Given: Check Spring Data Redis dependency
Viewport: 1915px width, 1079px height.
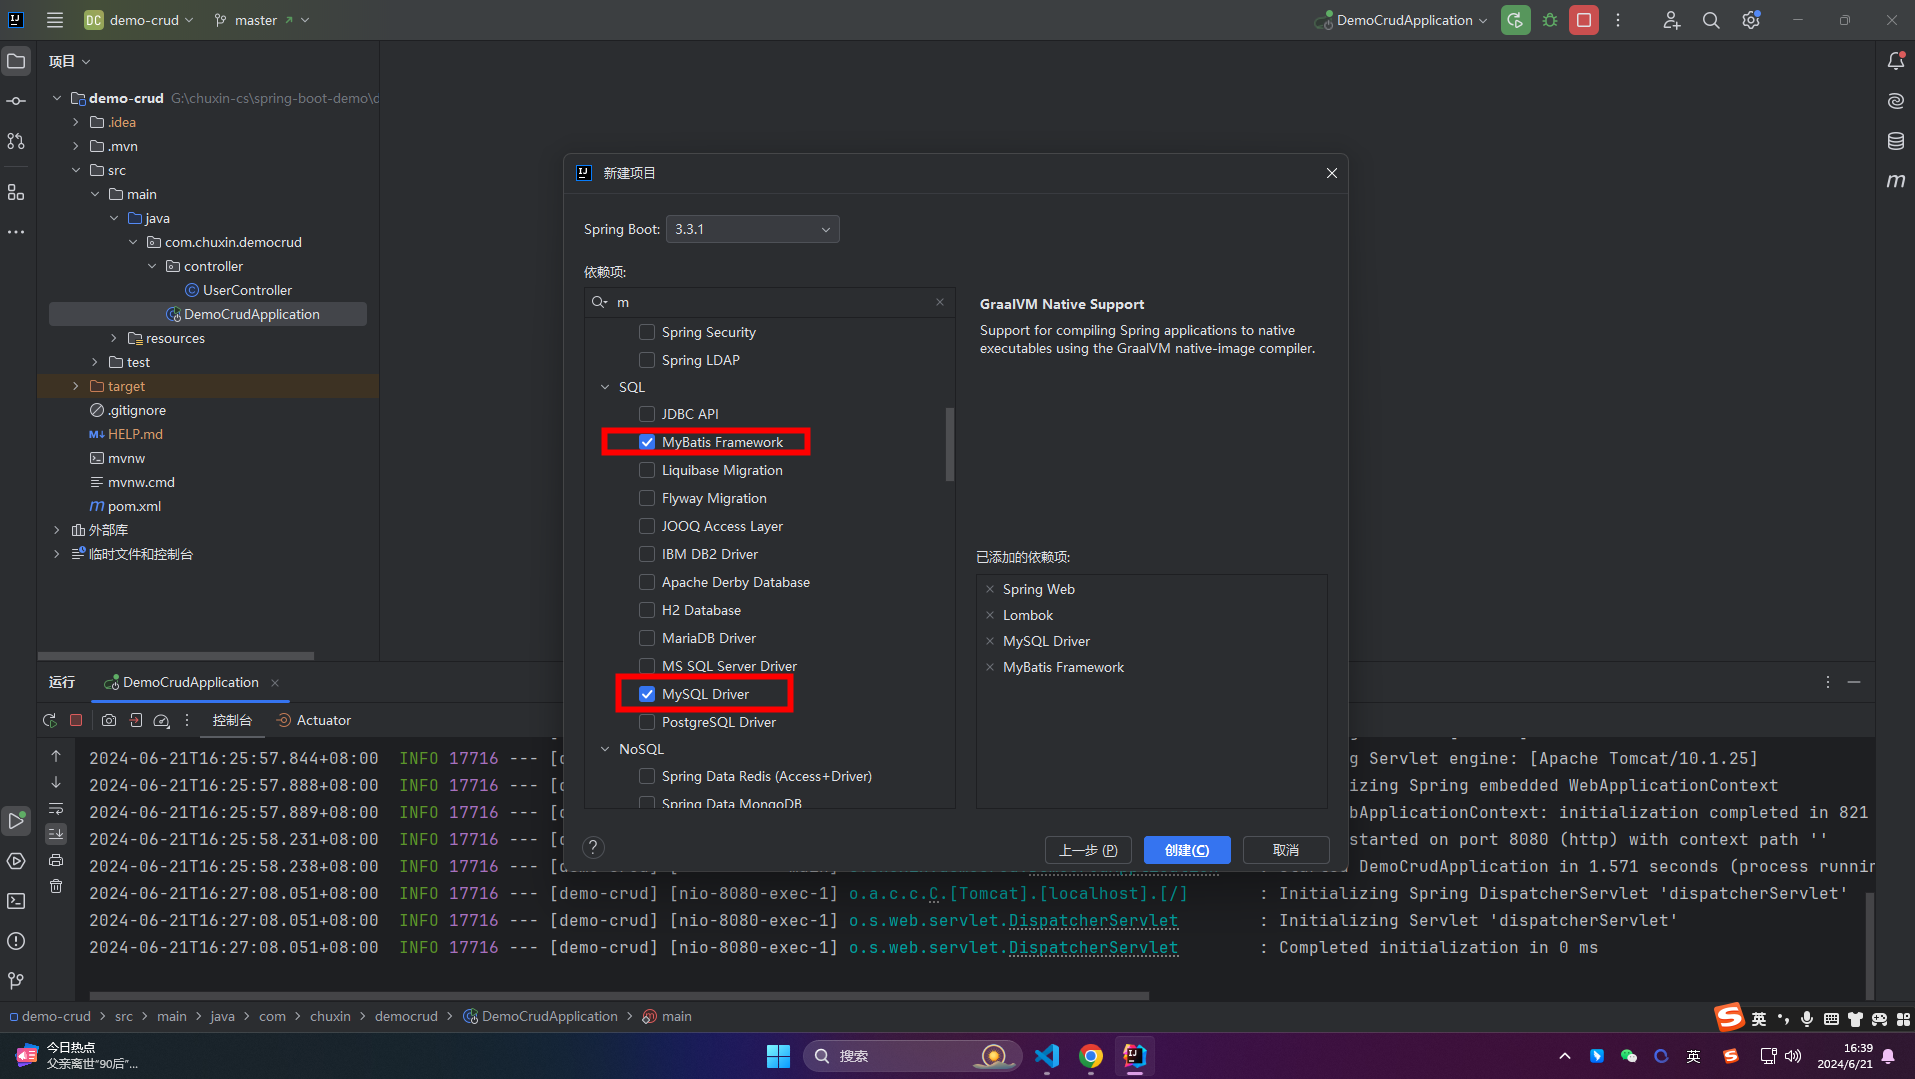Looking at the screenshot, I should 647,776.
